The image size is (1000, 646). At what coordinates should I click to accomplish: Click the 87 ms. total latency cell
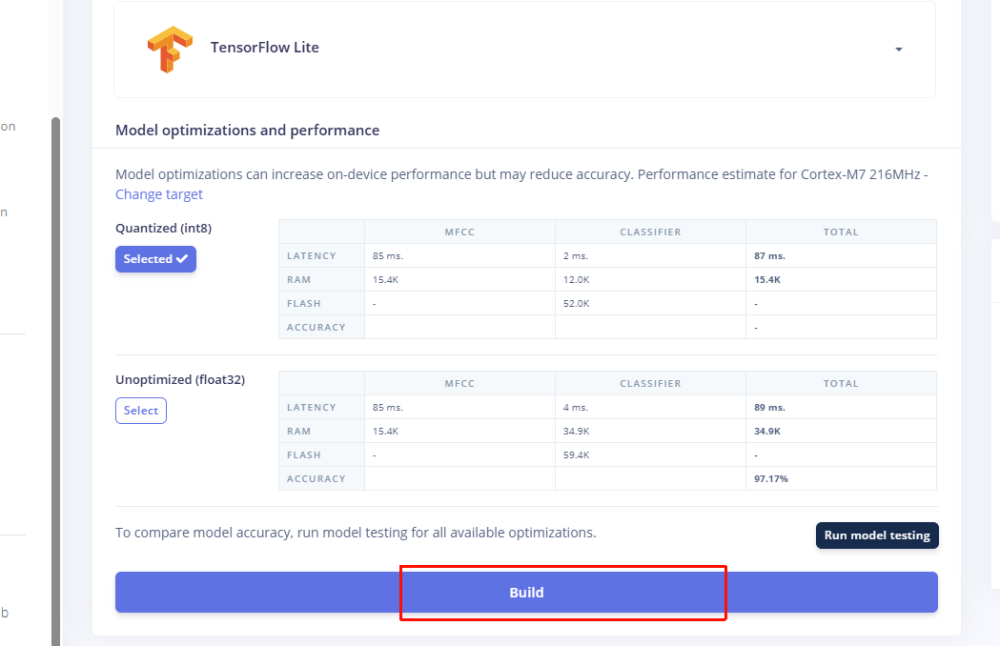click(x=770, y=256)
